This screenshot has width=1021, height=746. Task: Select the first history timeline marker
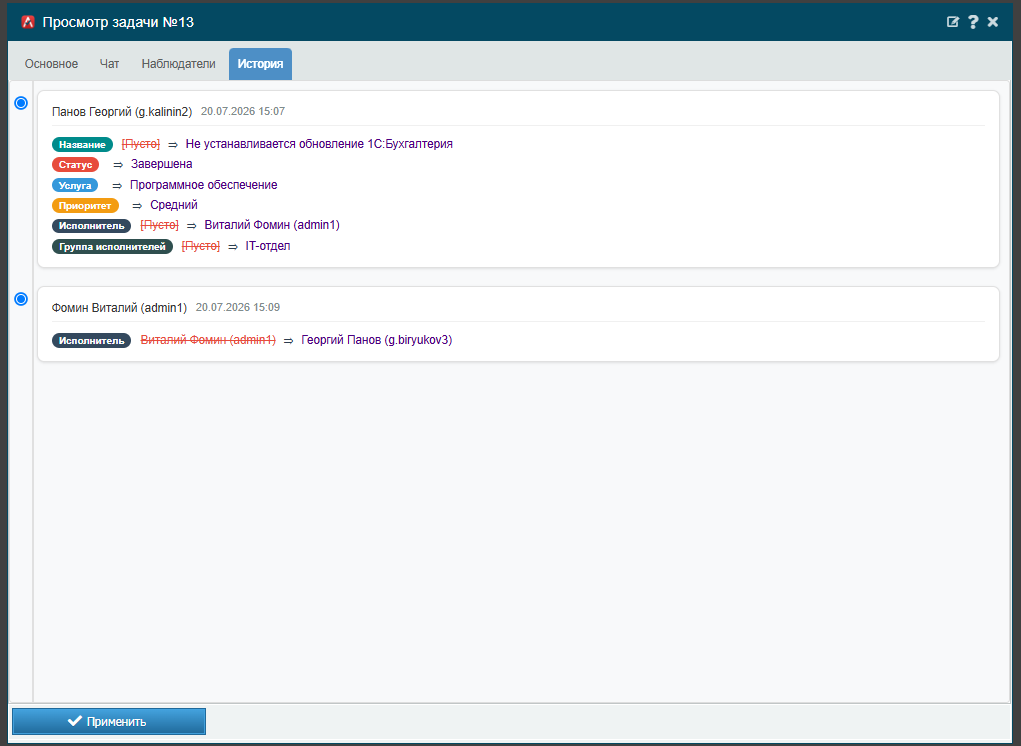[21, 103]
